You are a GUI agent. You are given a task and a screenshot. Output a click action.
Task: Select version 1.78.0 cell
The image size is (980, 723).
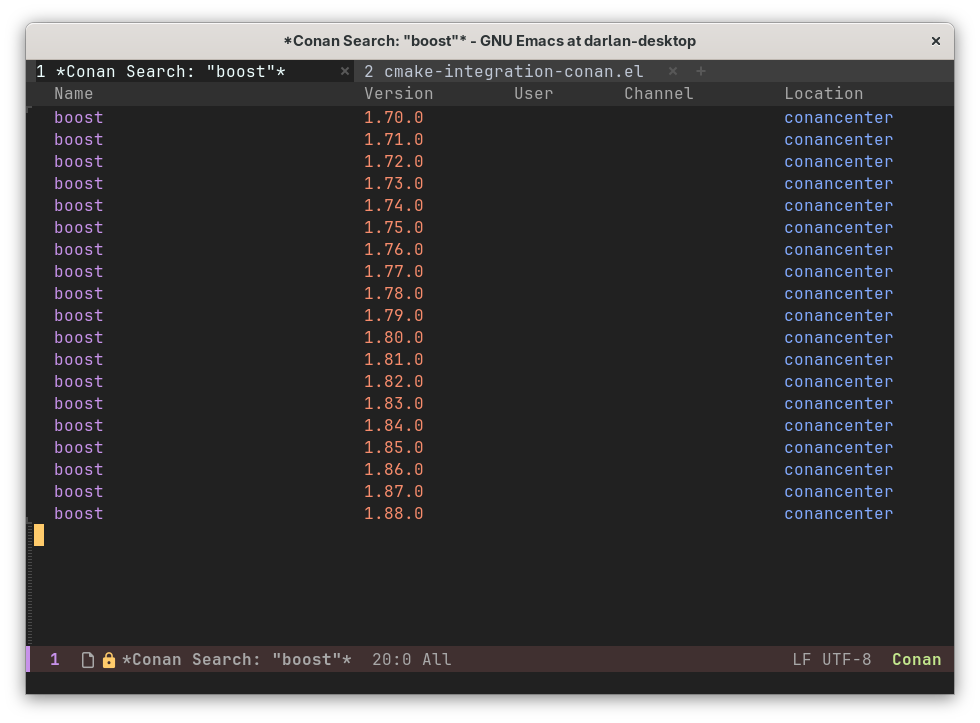(394, 294)
